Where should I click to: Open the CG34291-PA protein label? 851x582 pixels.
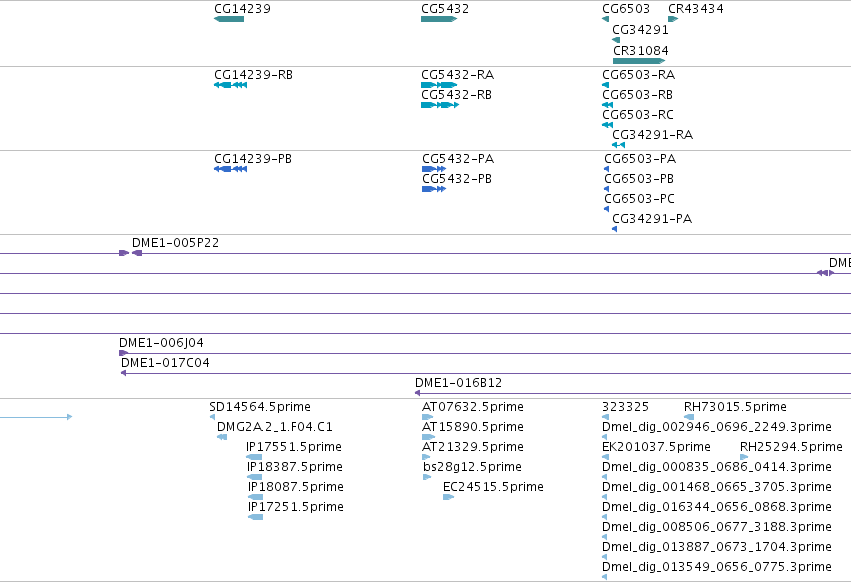pyautogui.click(x=652, y=219)
